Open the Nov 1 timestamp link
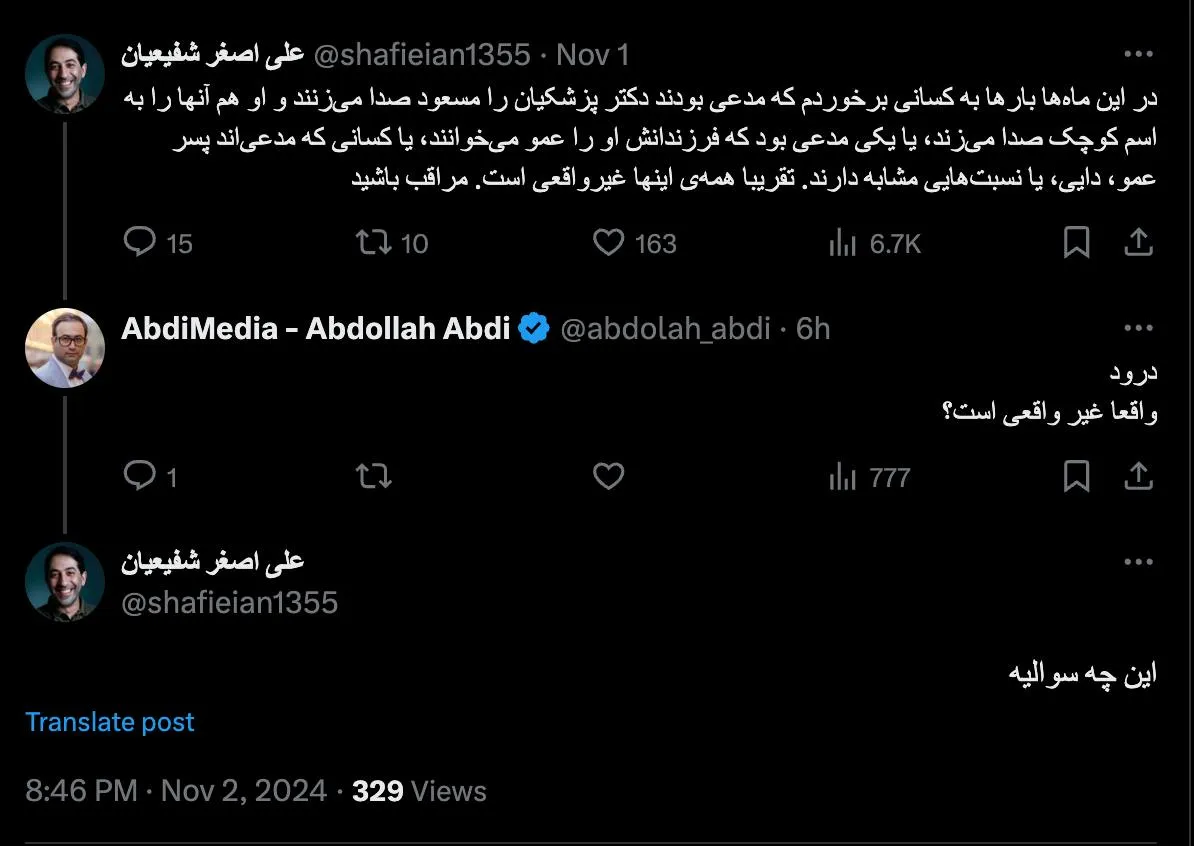This screenshot has height=846, width=1194. coord(592,54)
